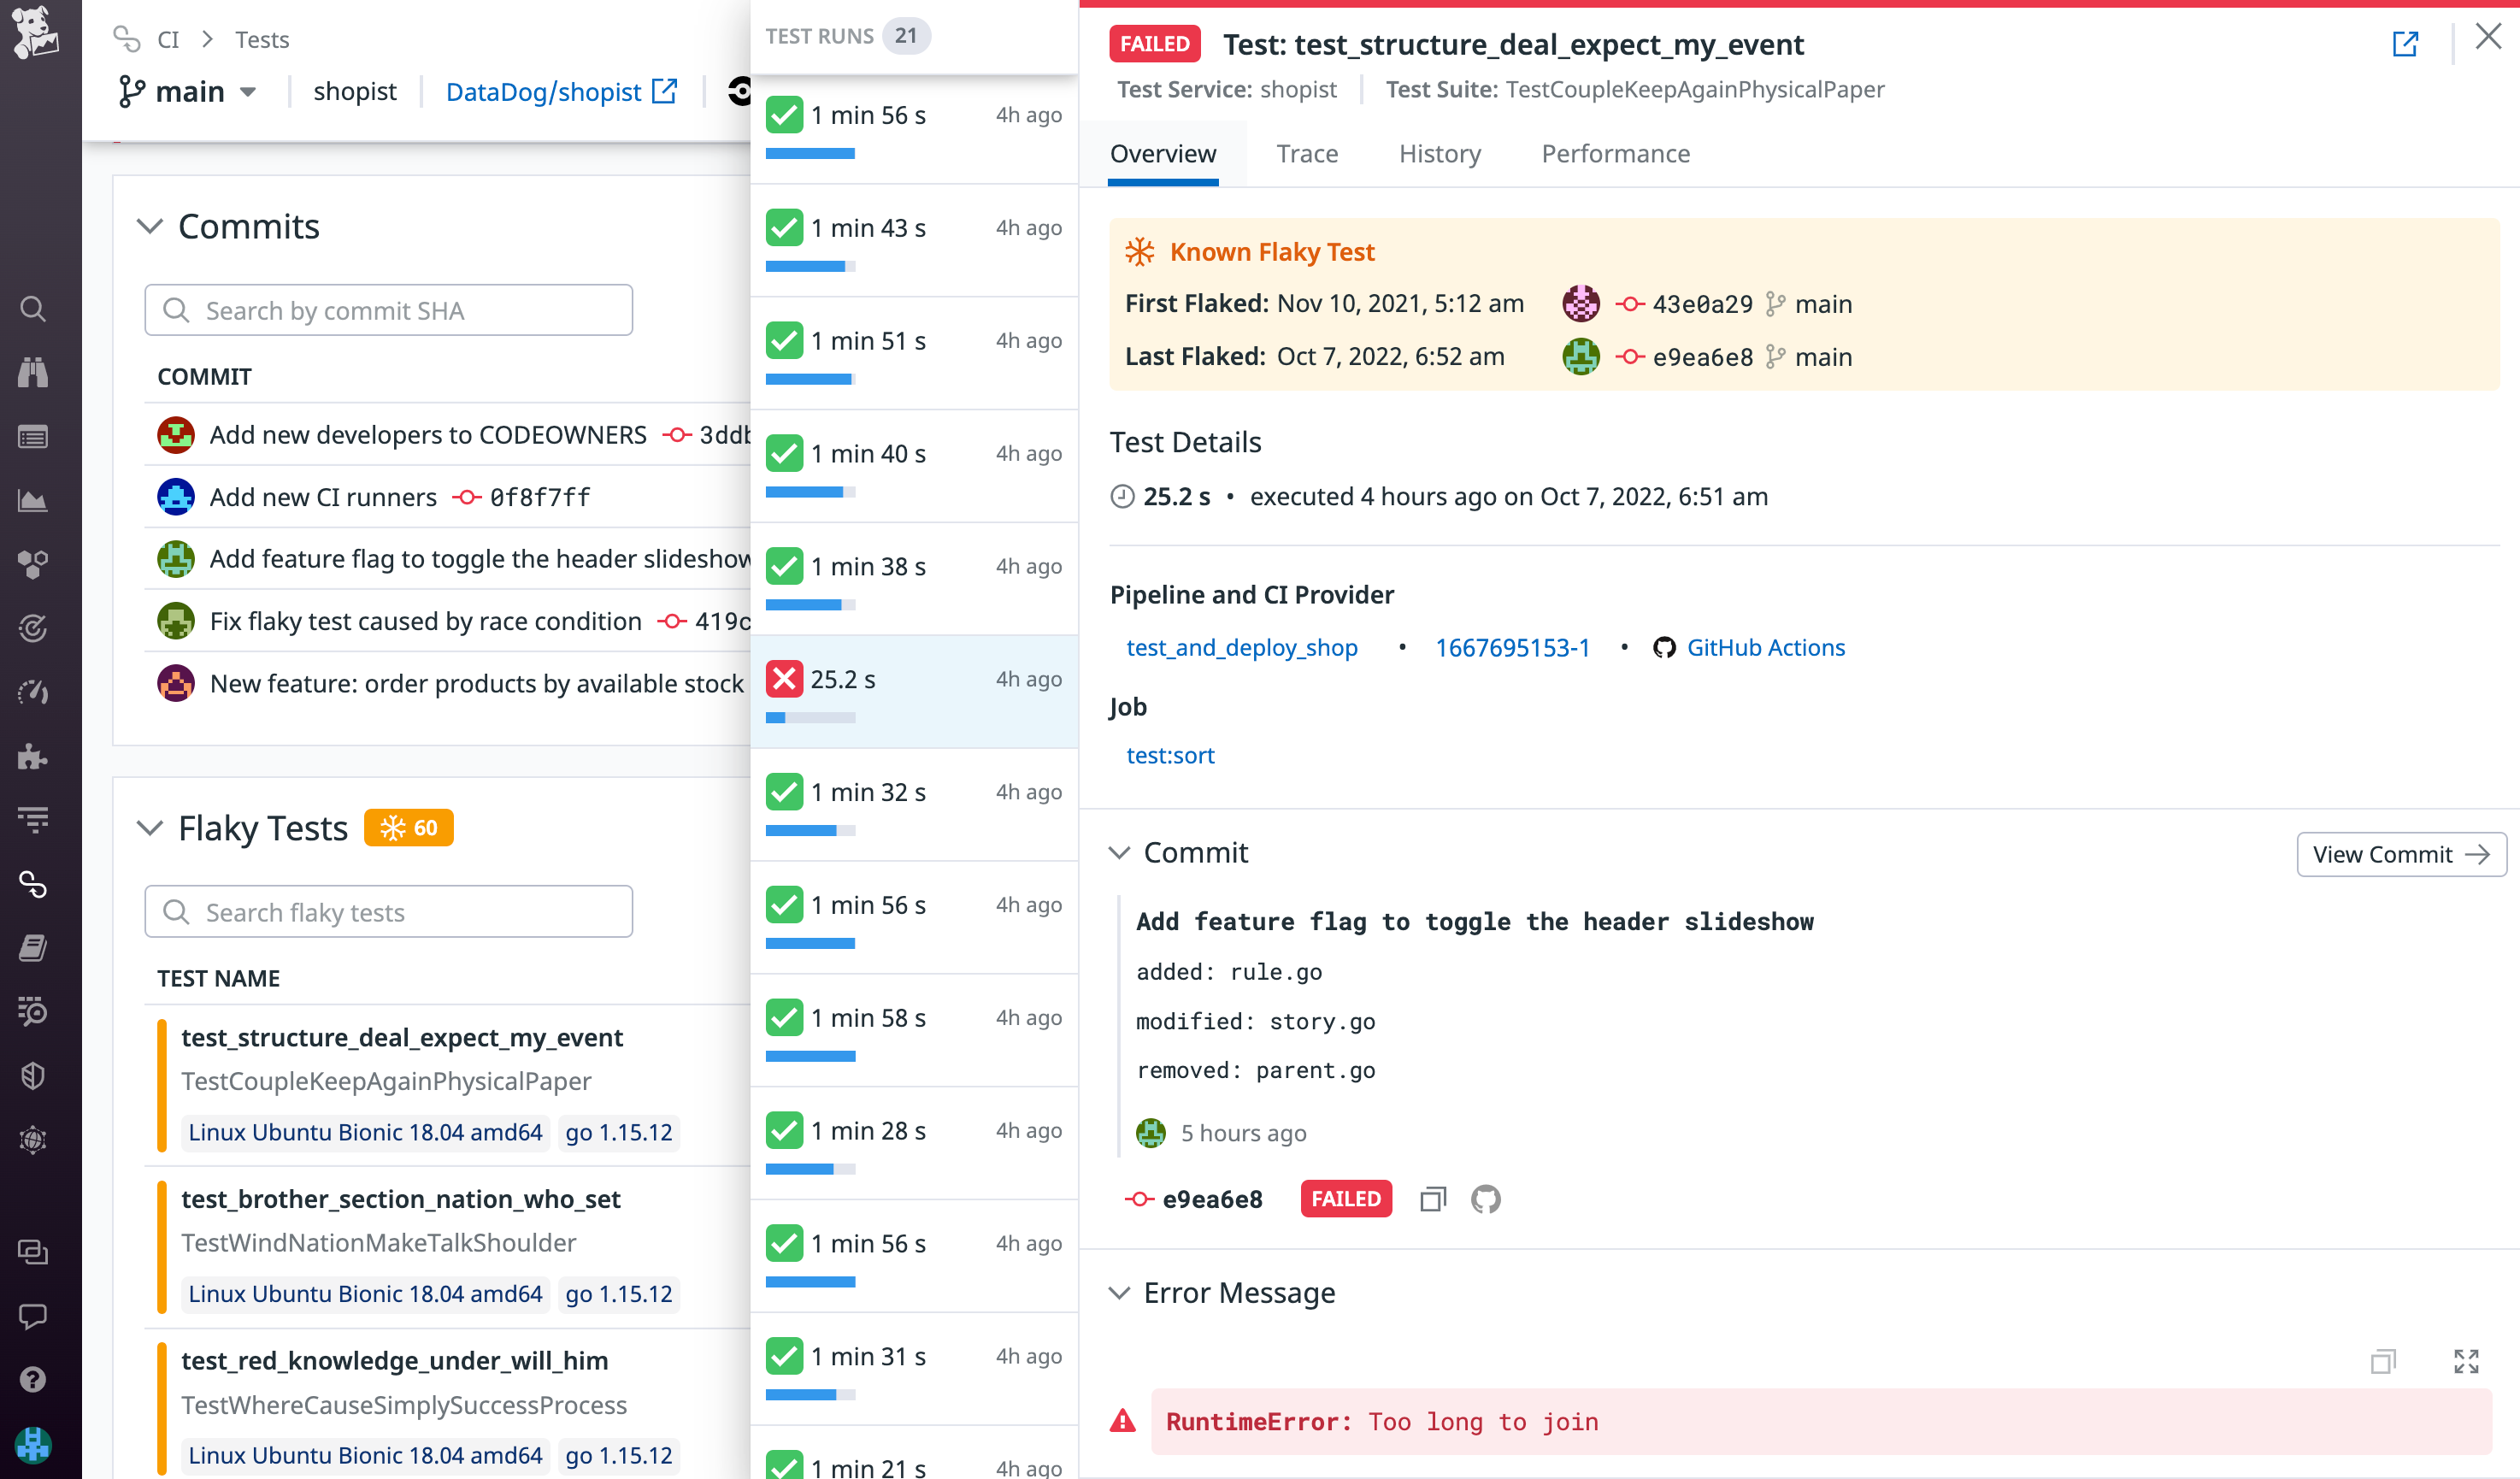Select the Dashboards chart icon in the sidebar
This screenshot has width=2520, height=1479.
click(x=33, y=500)
